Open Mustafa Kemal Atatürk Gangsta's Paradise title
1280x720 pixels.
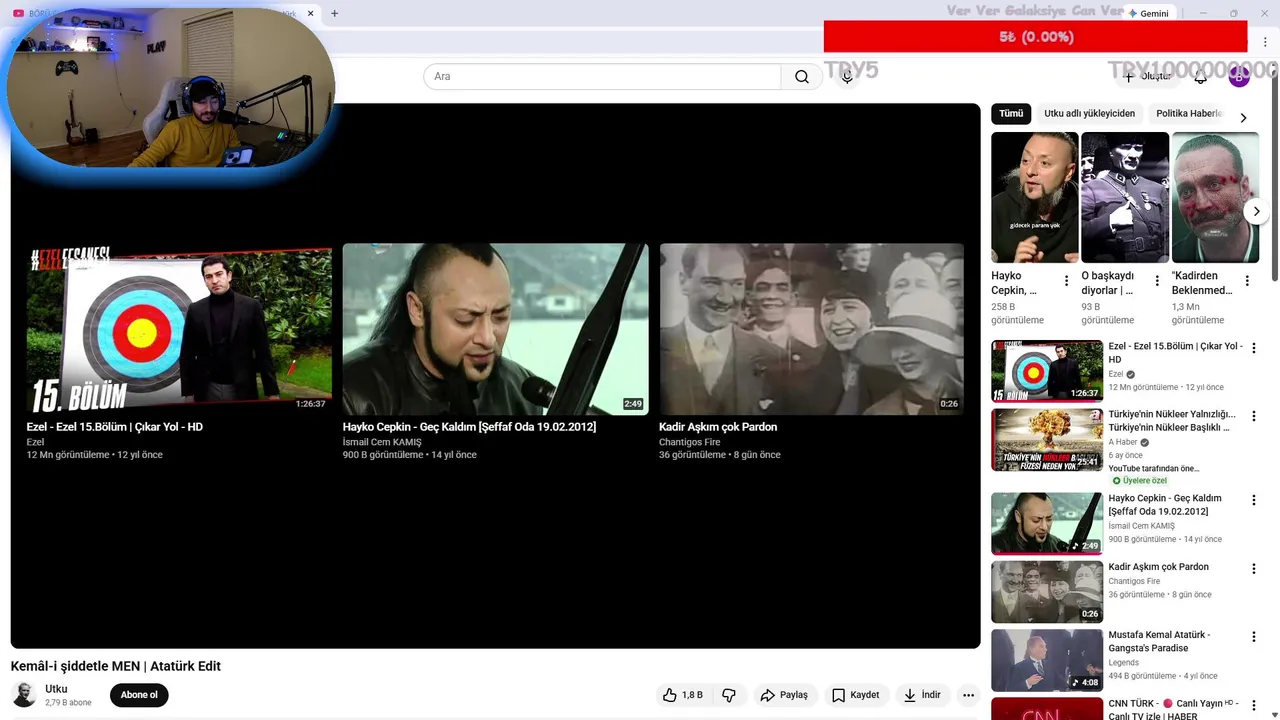click(1159, 641)
